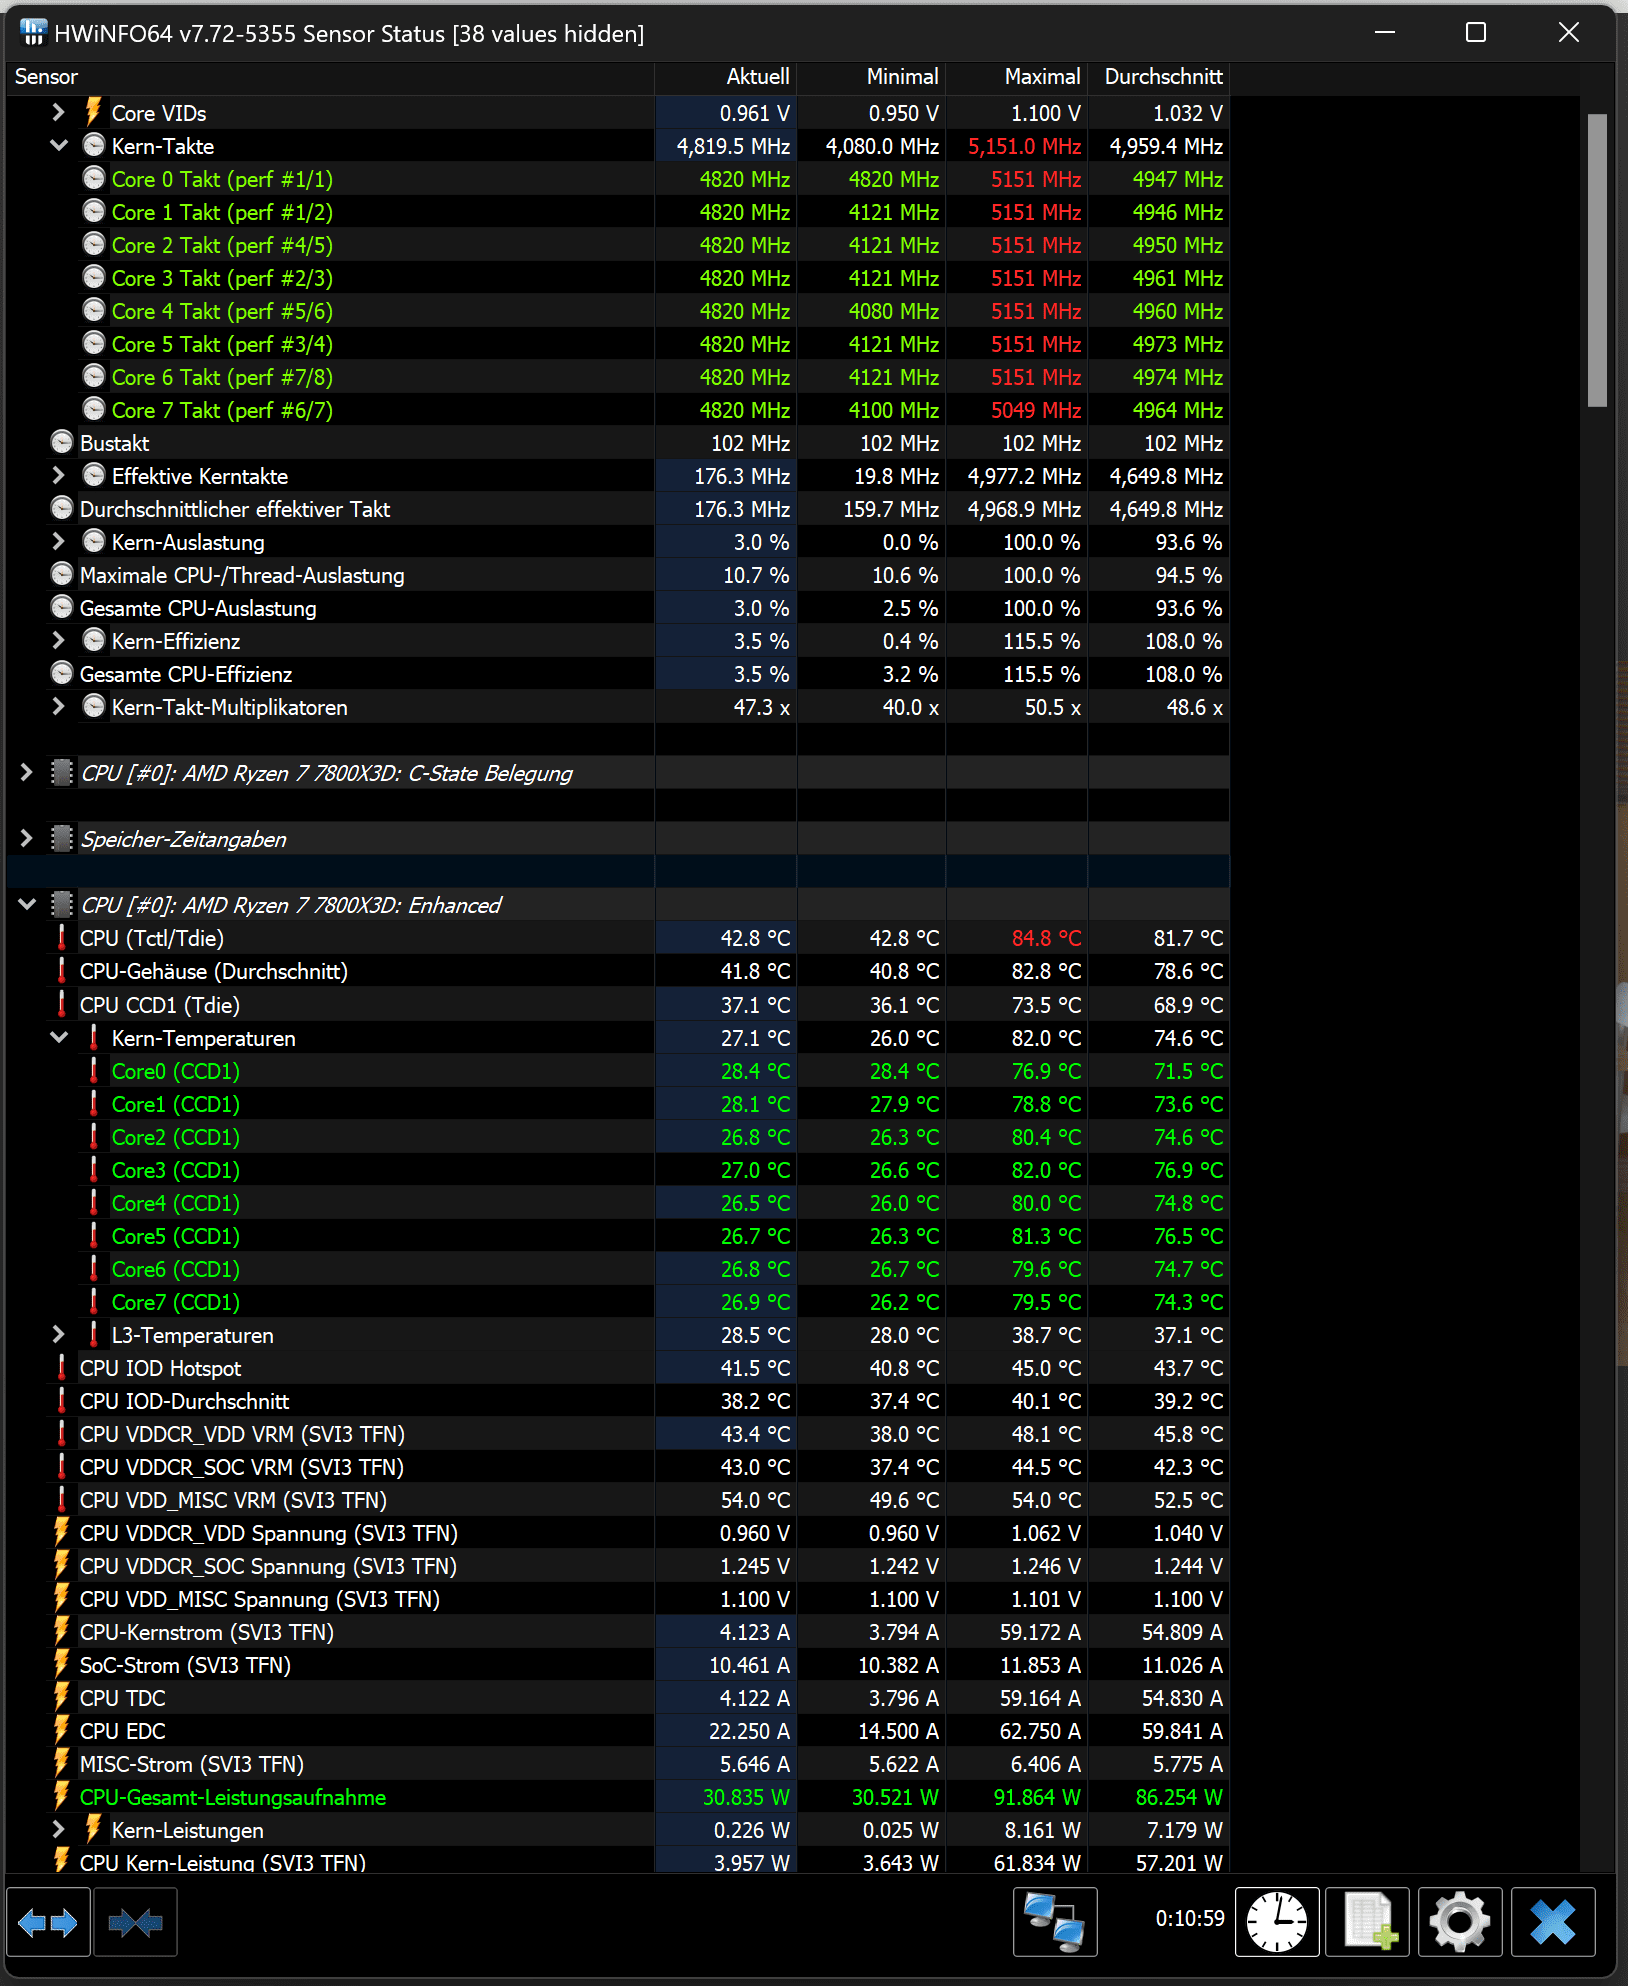Expand Effektive Kerntakte
The height and width of the screenshot is (1986, 1628).
click(58, 475)
